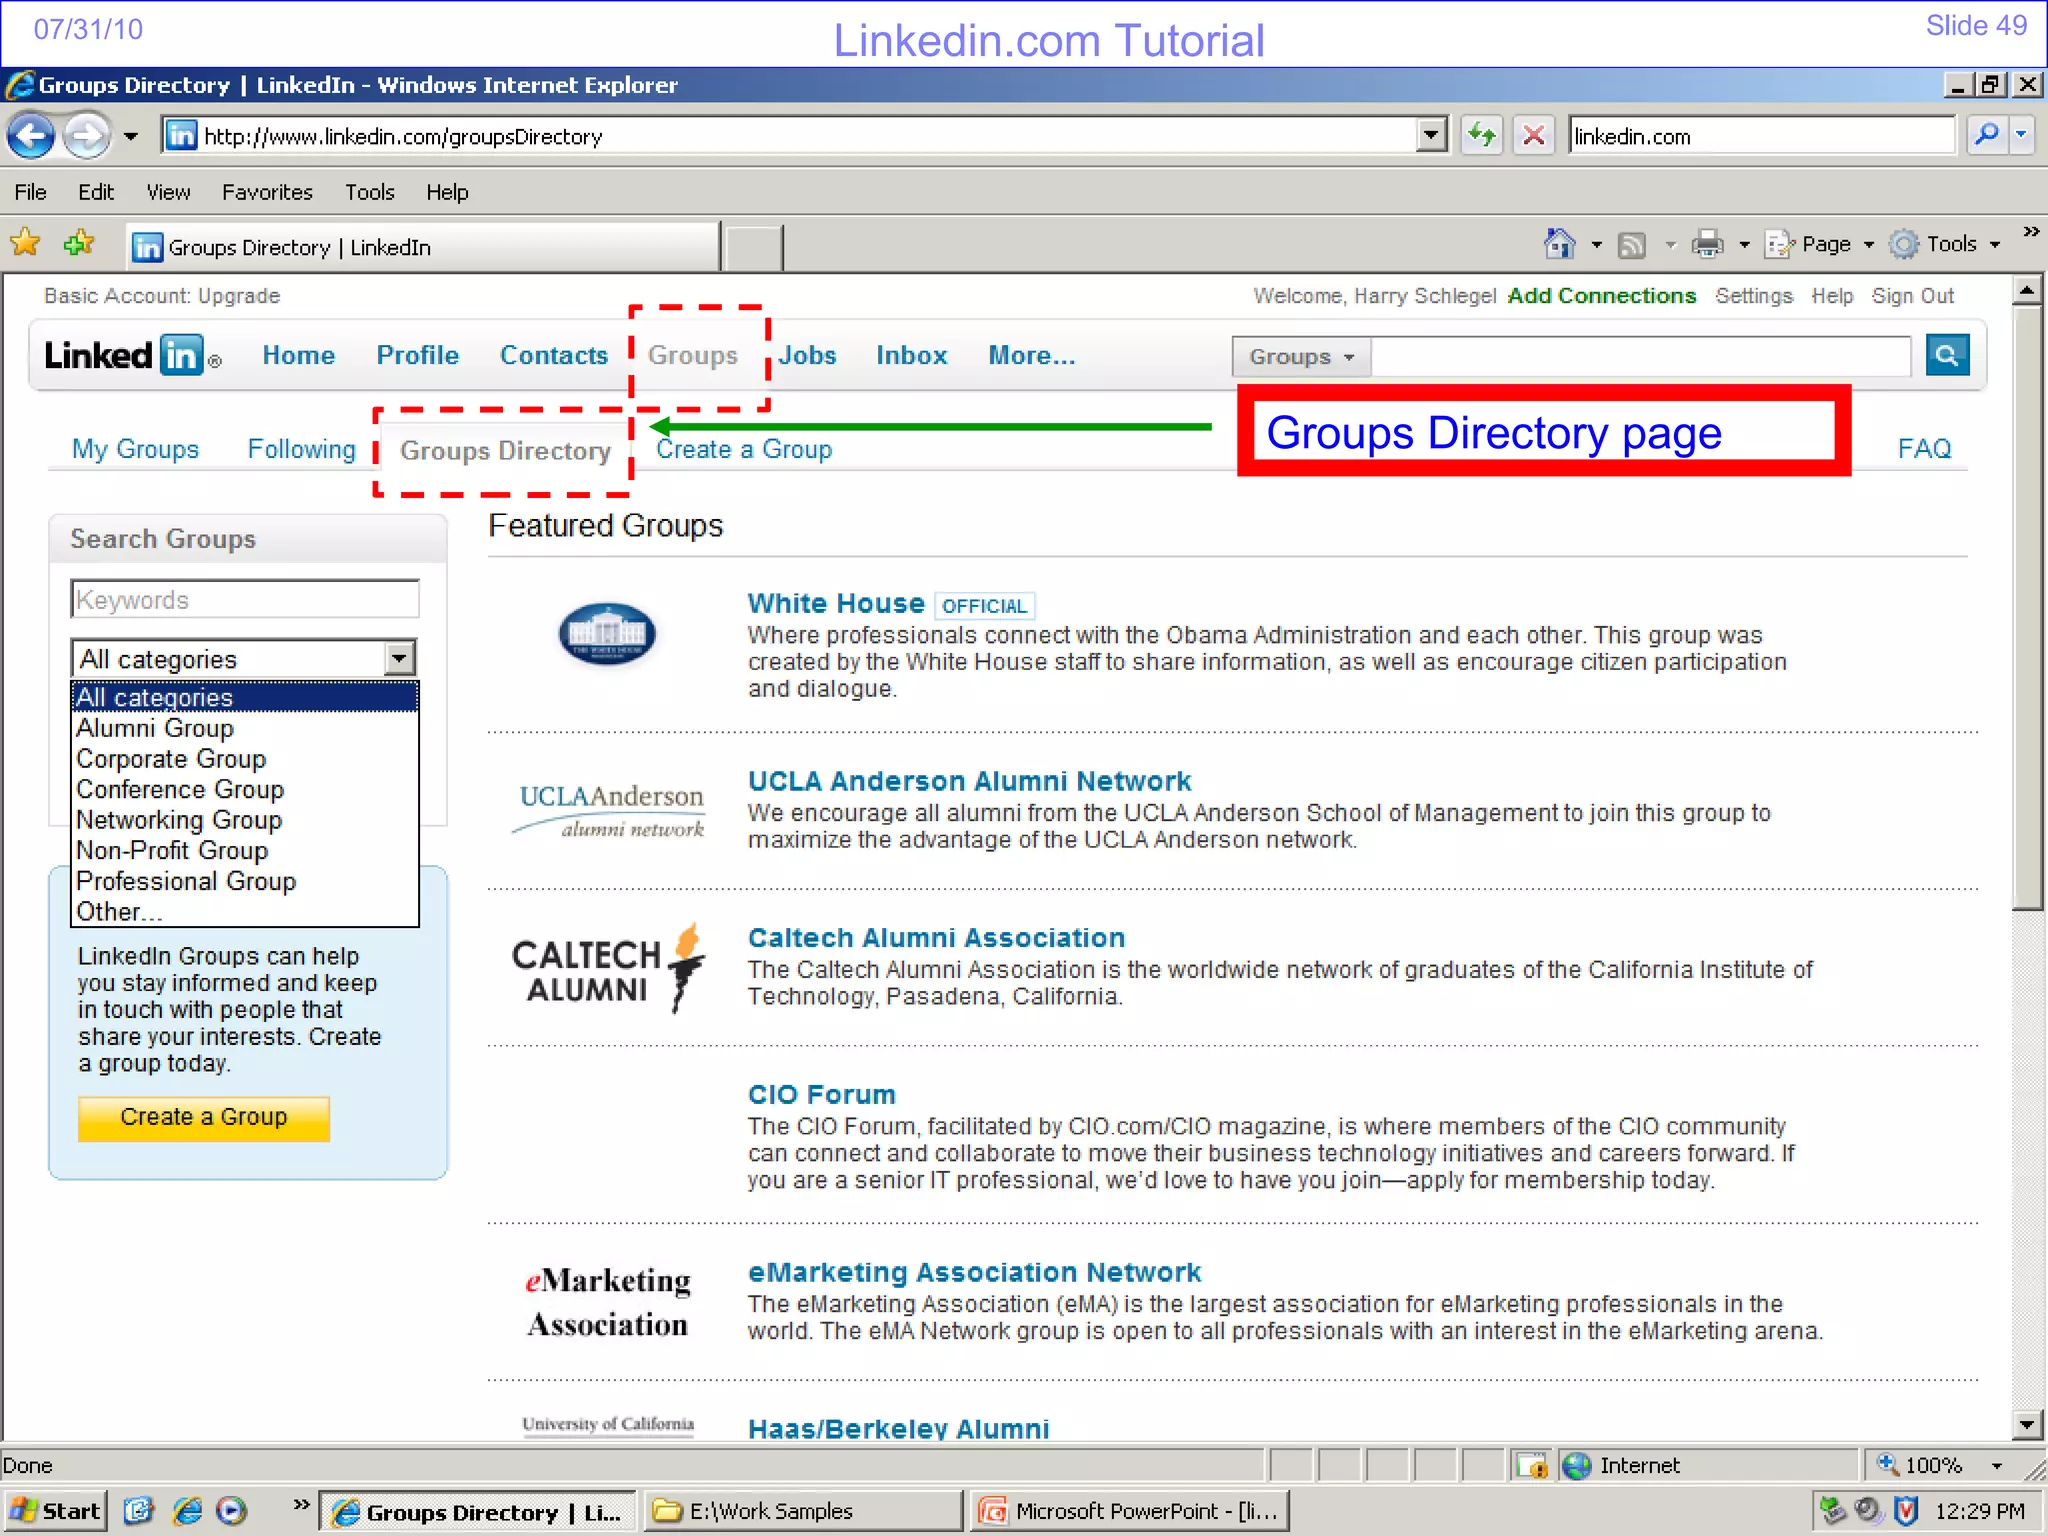Toggle the All categories dropdown arrow

click(x=399, y=658)
